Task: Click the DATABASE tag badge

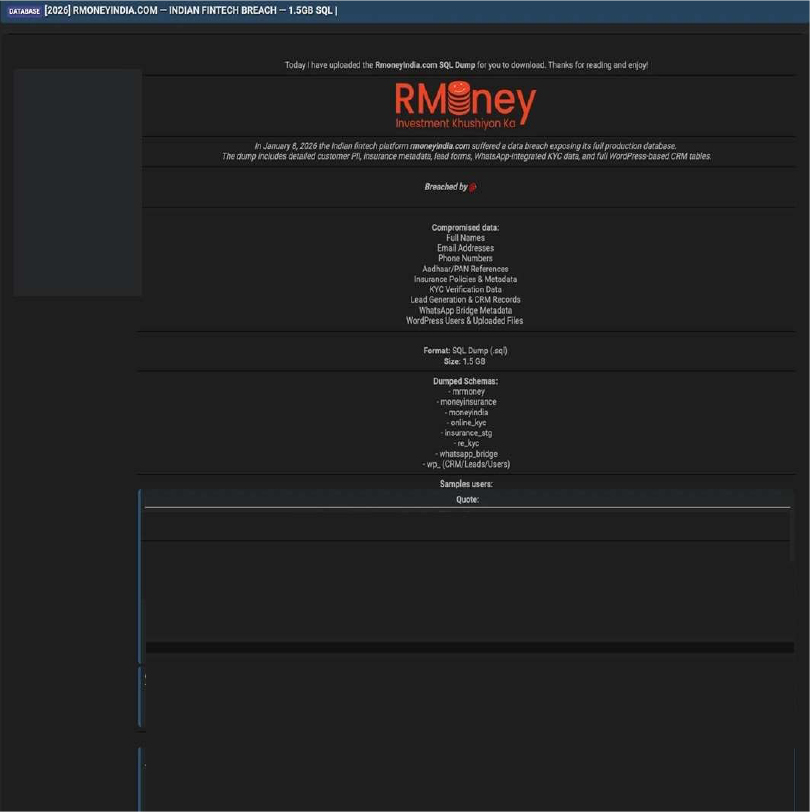Action: click(24, 10)
